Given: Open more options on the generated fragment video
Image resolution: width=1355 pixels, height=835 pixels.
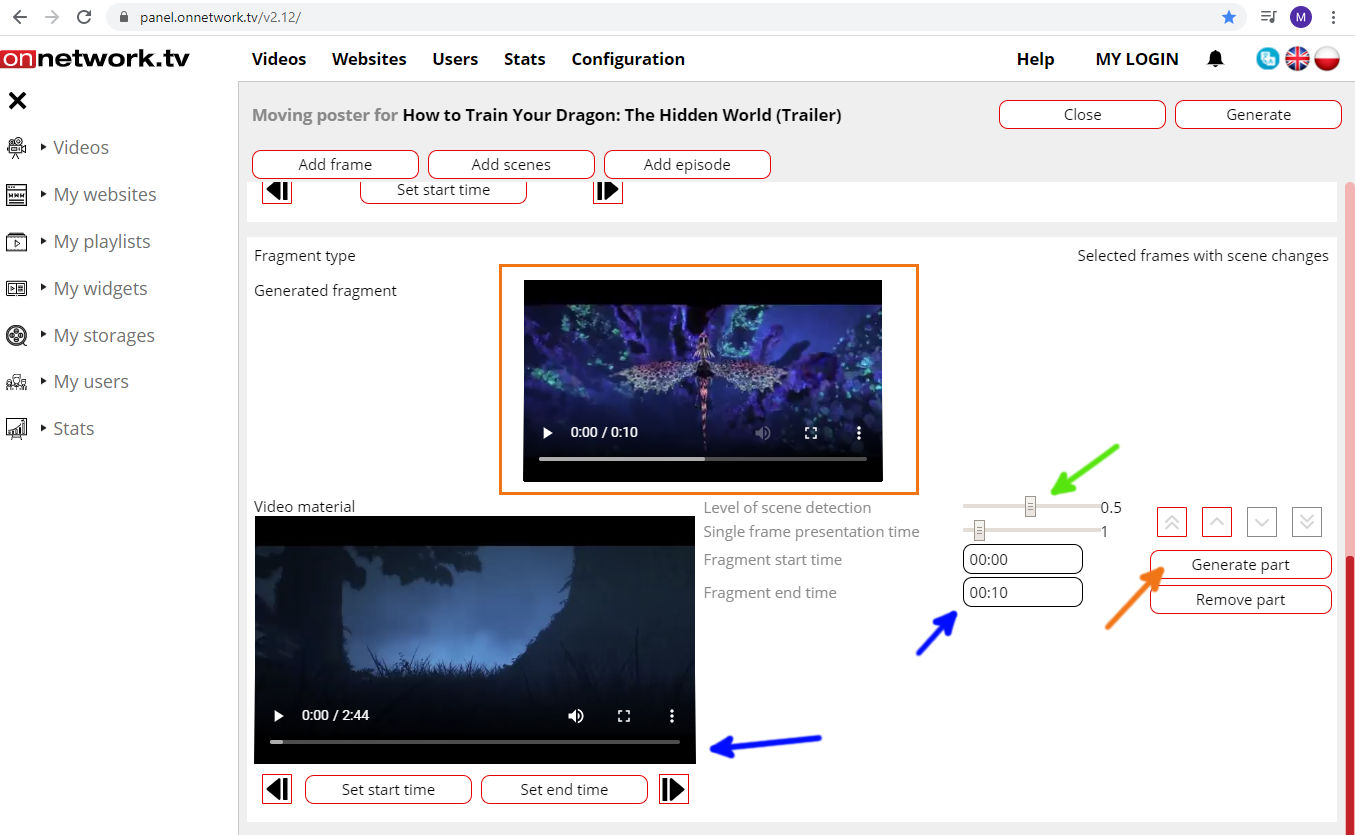Looking at the screenshot, I should tap(859, 433).
